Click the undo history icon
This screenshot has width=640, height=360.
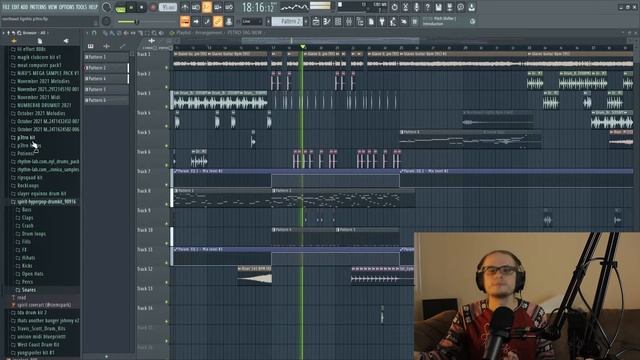[x=394, y=7]
